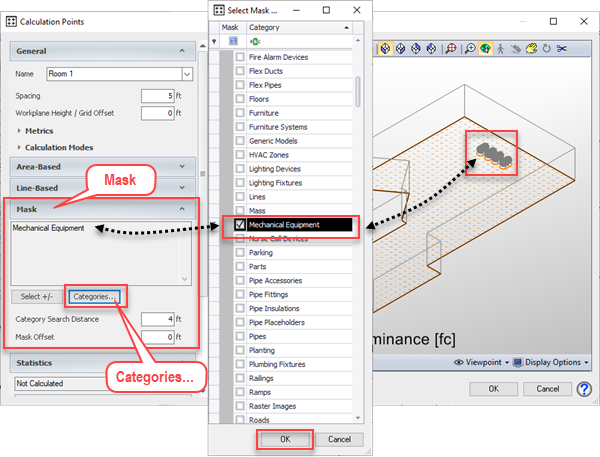Image resolution: width=600 pixels, height=457 pixels.
Task: Open the Name dropdown showing Room 1
Action: point(187,74)
